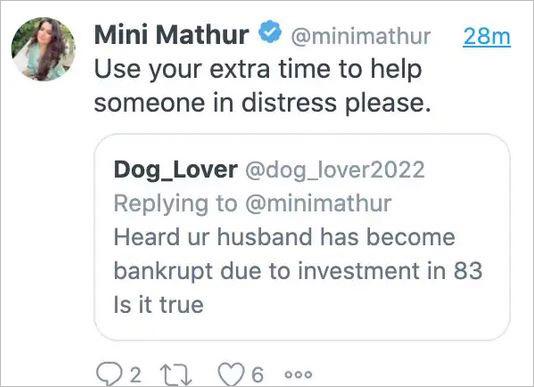Open the quoted tweet about investment in 83
Viewport: 534px width, 387px height.
point(302,237)
